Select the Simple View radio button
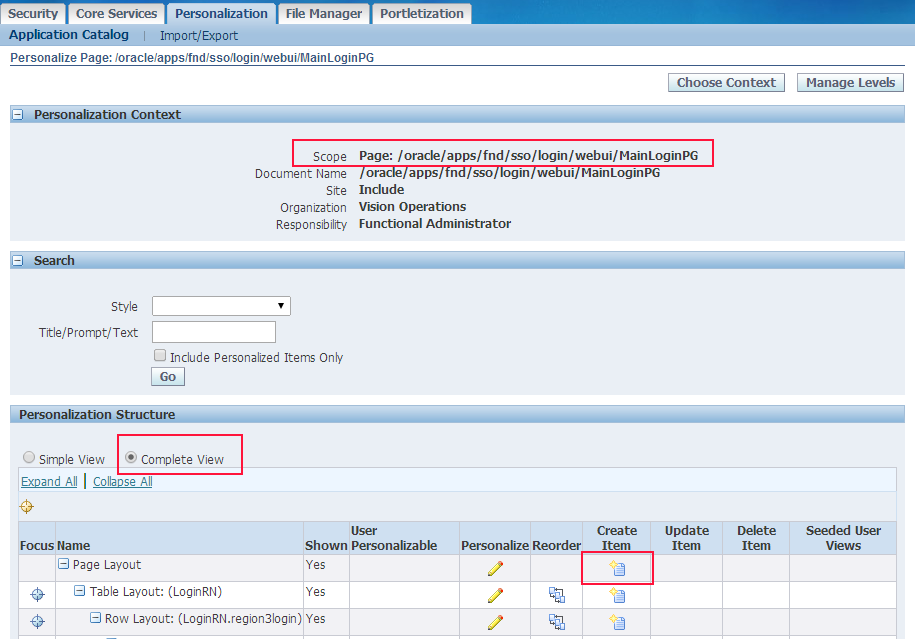The width and height of the screenshot is (915, 639). coord(29,458)
